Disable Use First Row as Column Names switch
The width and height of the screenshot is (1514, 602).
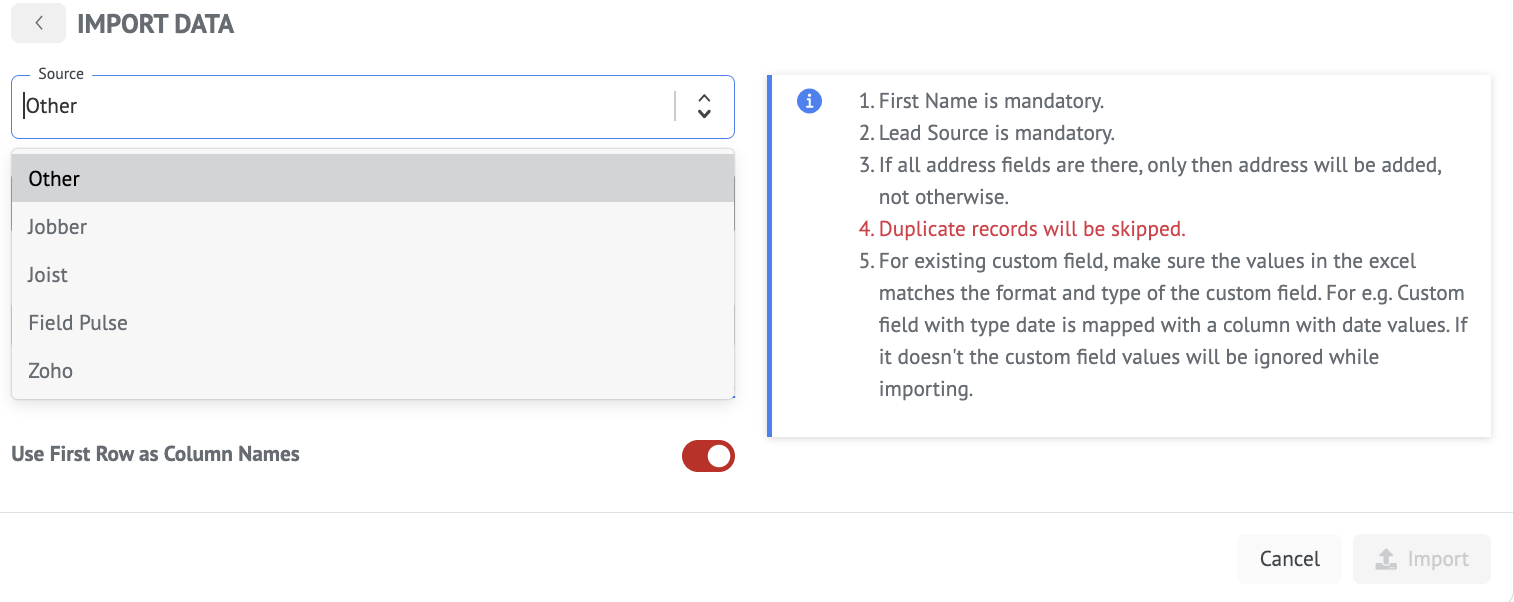coord(708,456)
